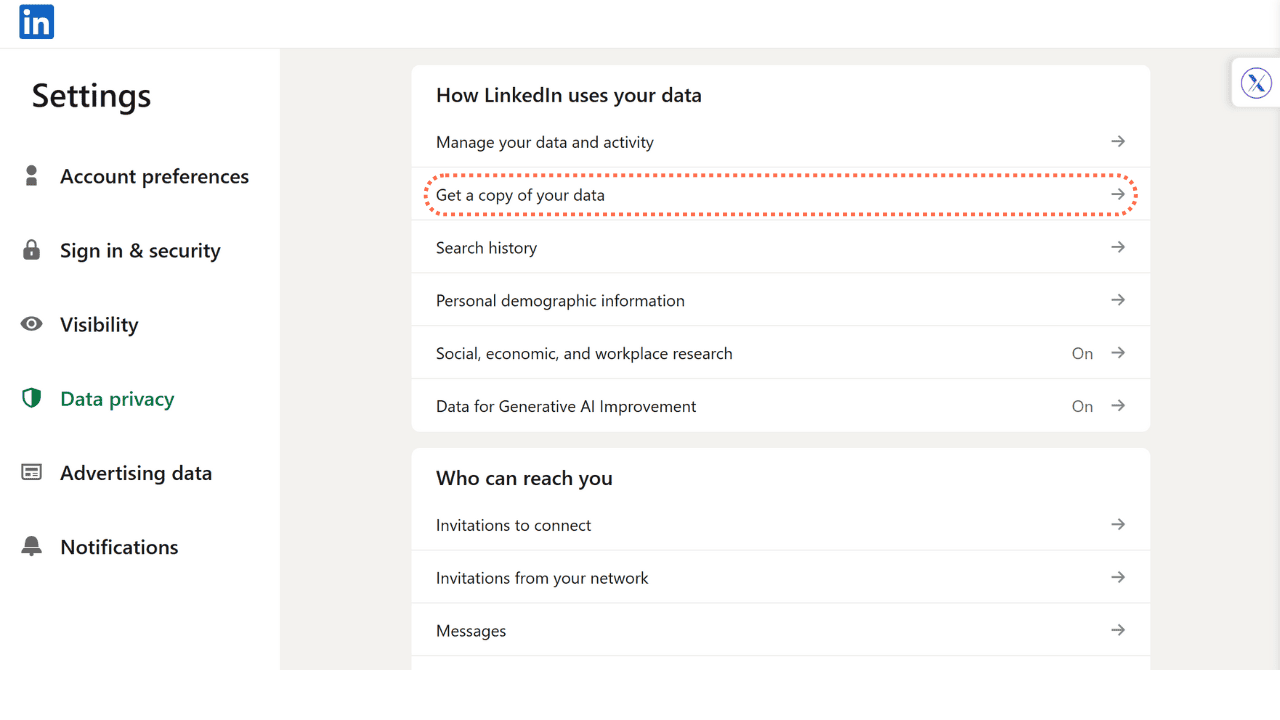
Task: Expand the Messages row chevron
Action: pyautogui.click(x=1117, y=630)
